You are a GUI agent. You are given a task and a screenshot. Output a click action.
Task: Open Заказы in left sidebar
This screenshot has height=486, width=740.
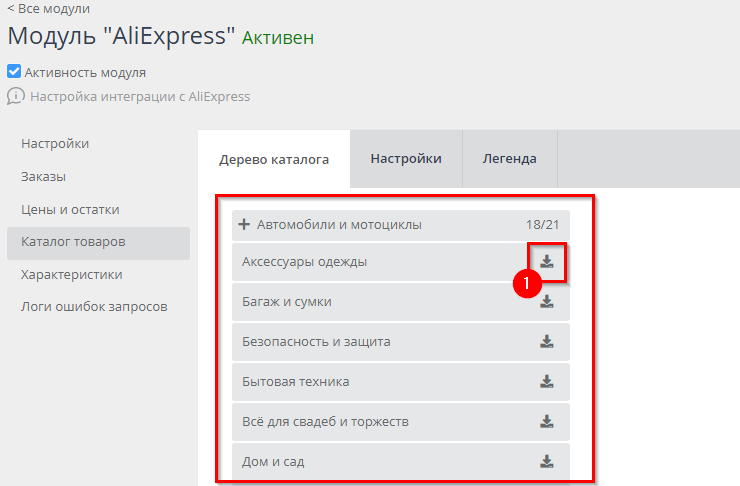(x=43, y=176)
